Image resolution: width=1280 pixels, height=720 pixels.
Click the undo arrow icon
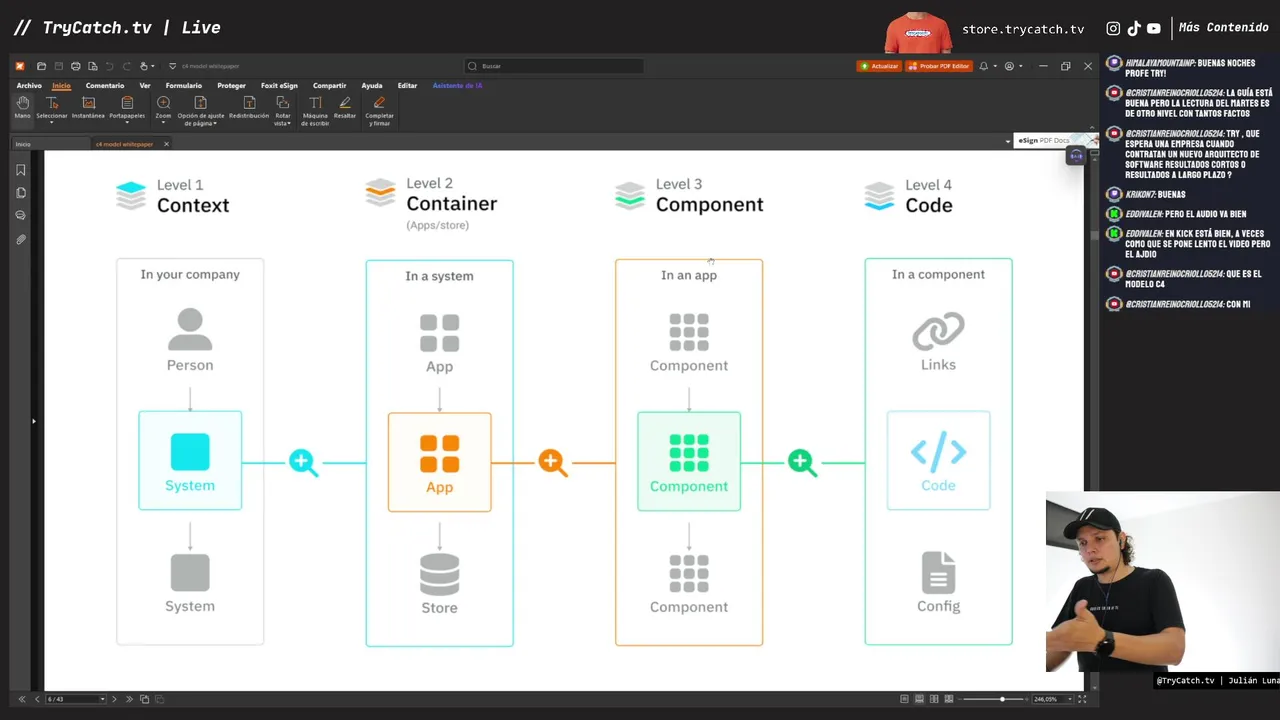click(109, 66)
